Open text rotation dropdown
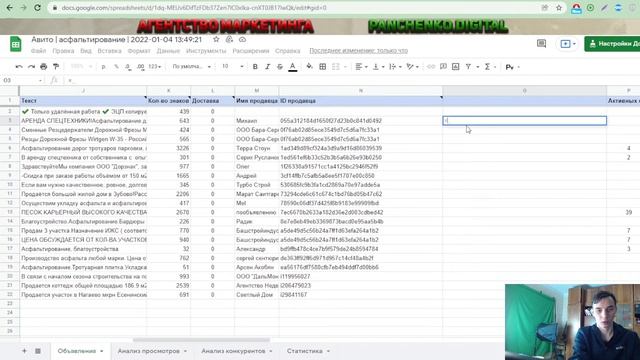Viewport: 640px width, 360px height. [x=413, y=67]
